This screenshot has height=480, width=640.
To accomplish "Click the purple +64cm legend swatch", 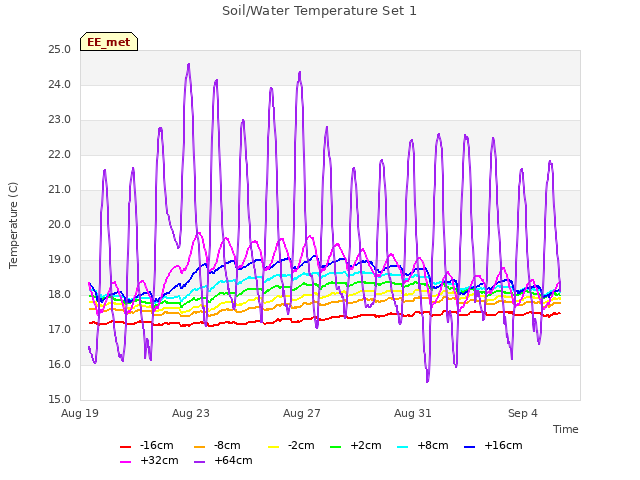I will point(199,462).
